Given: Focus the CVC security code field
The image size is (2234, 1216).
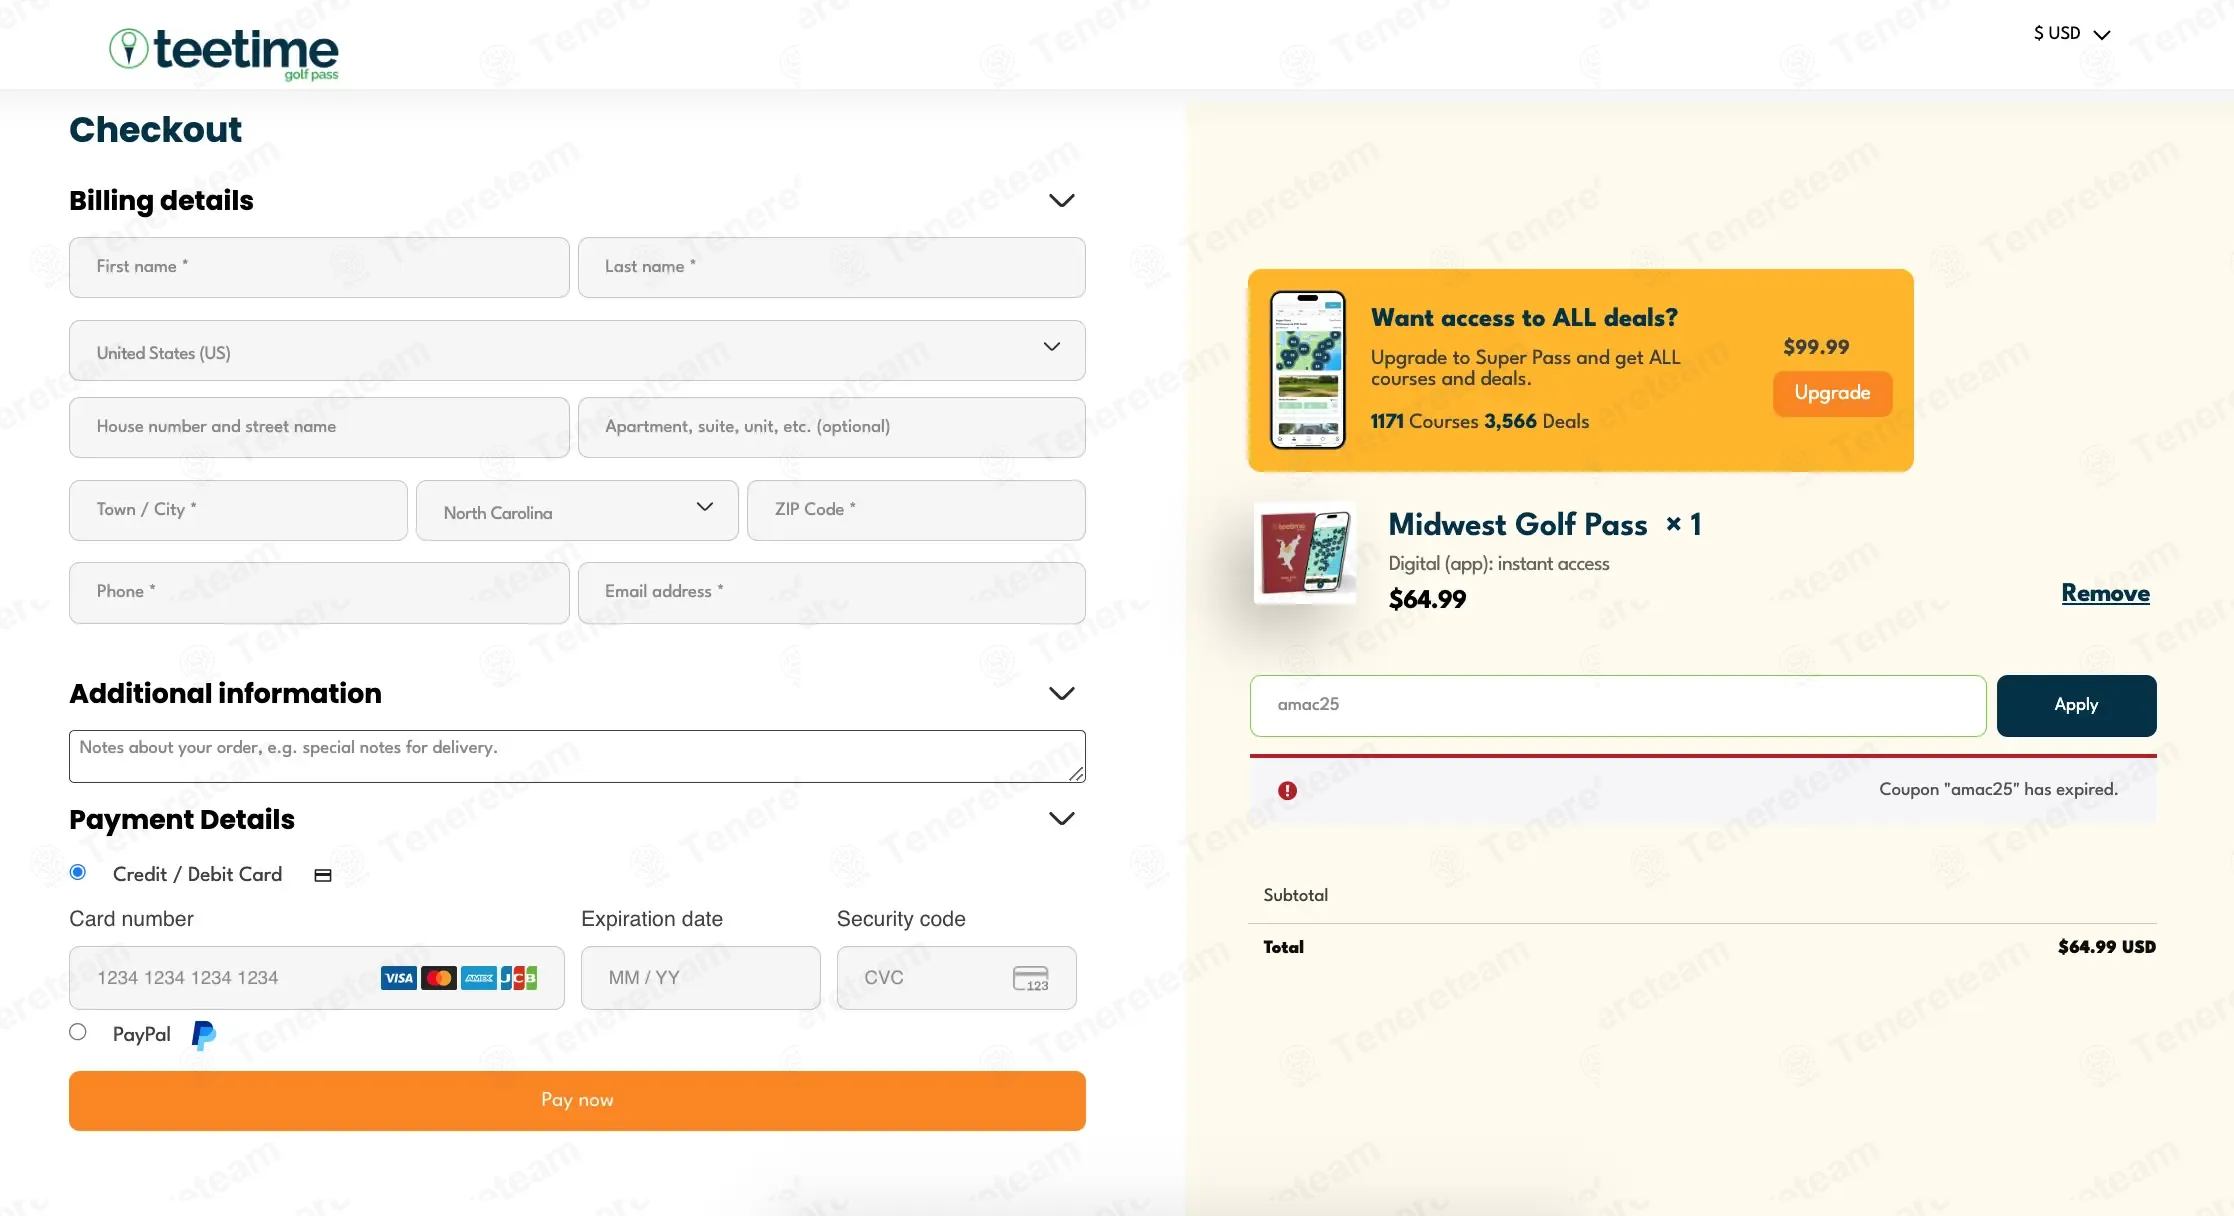Looking at the screenshot, I should pos(956,978).
